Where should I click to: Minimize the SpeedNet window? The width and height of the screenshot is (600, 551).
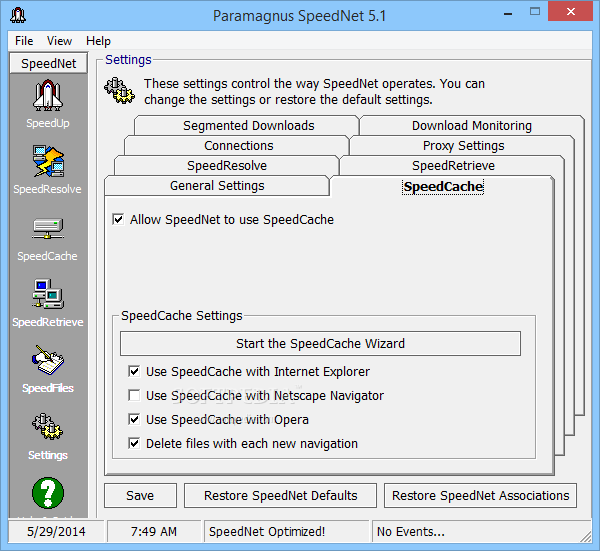(x=508, y=12)
